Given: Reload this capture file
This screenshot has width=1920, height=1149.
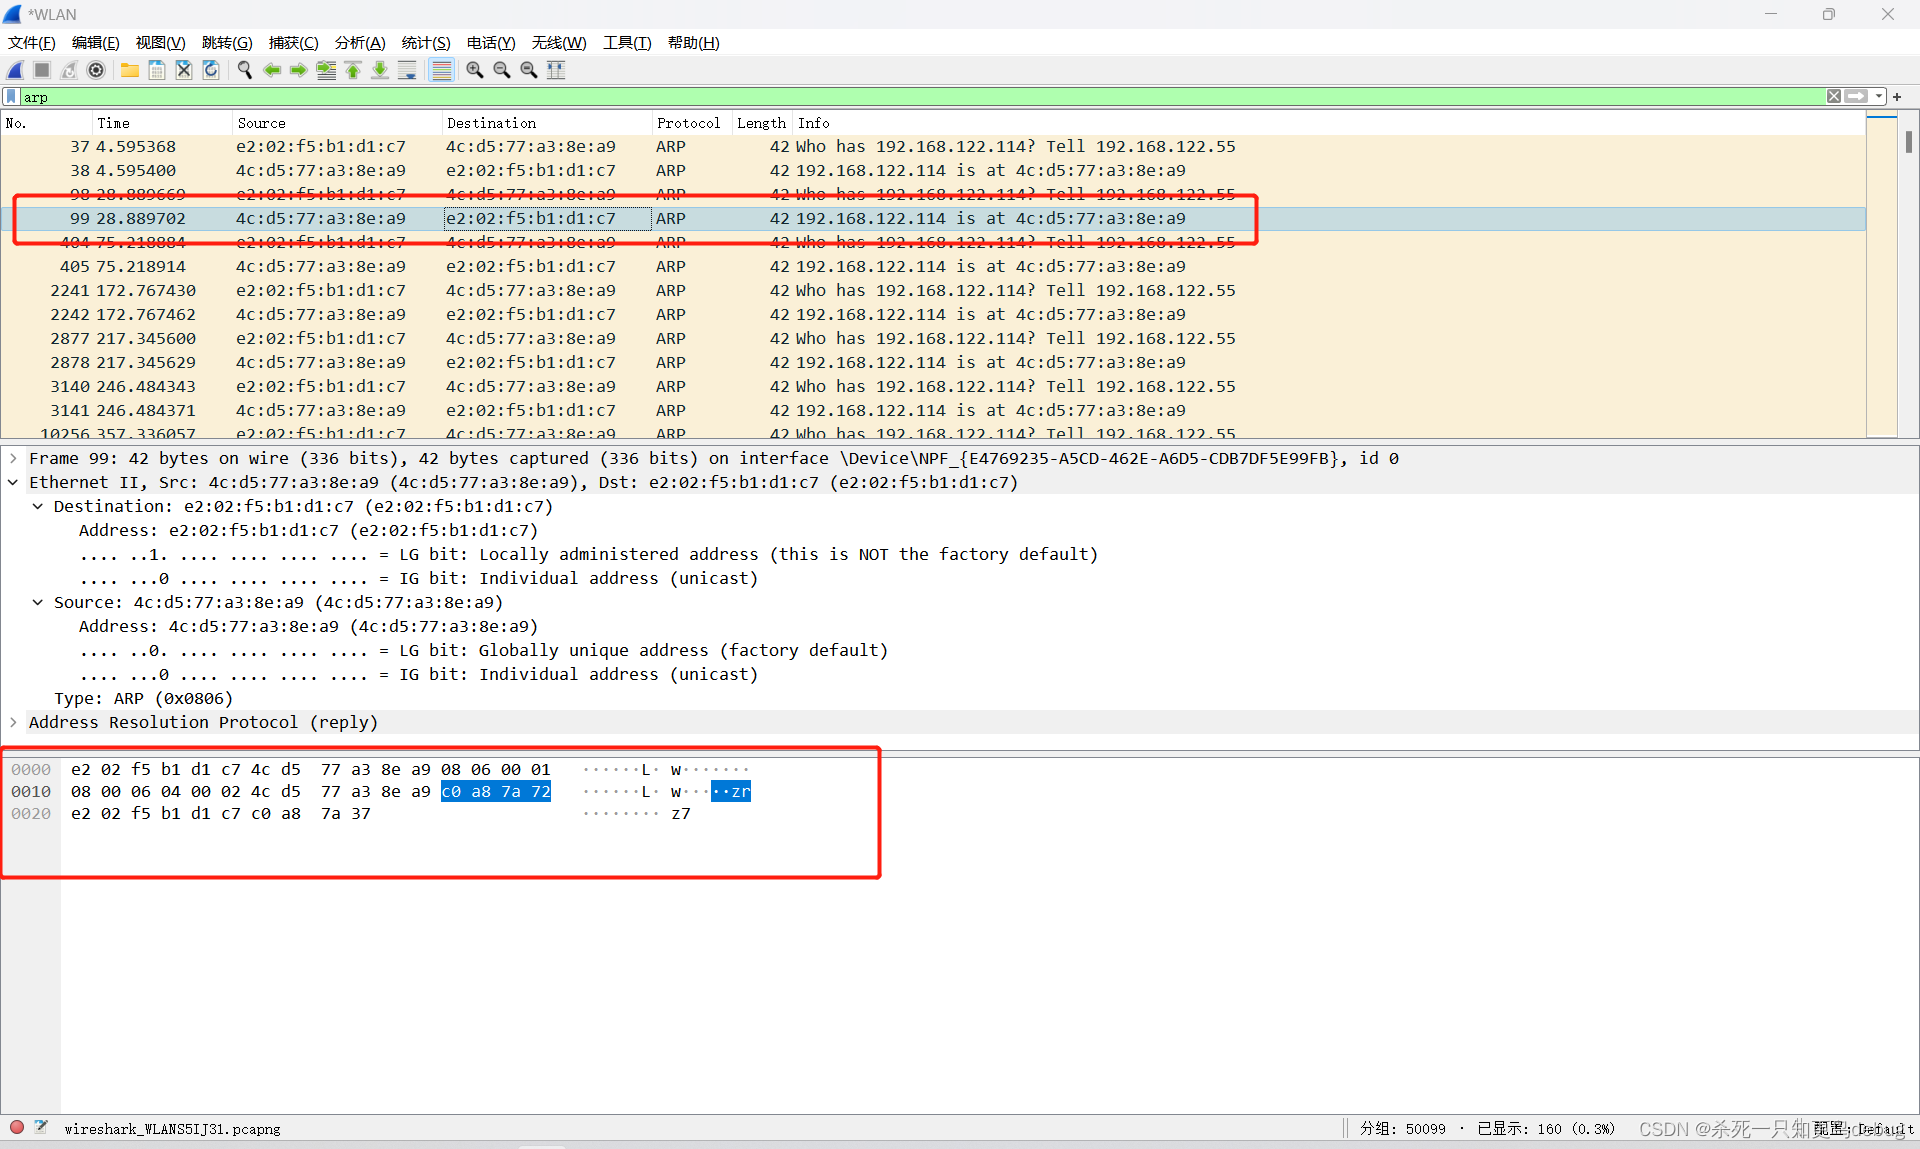Looking at the screenshot, I should point(211,70).
